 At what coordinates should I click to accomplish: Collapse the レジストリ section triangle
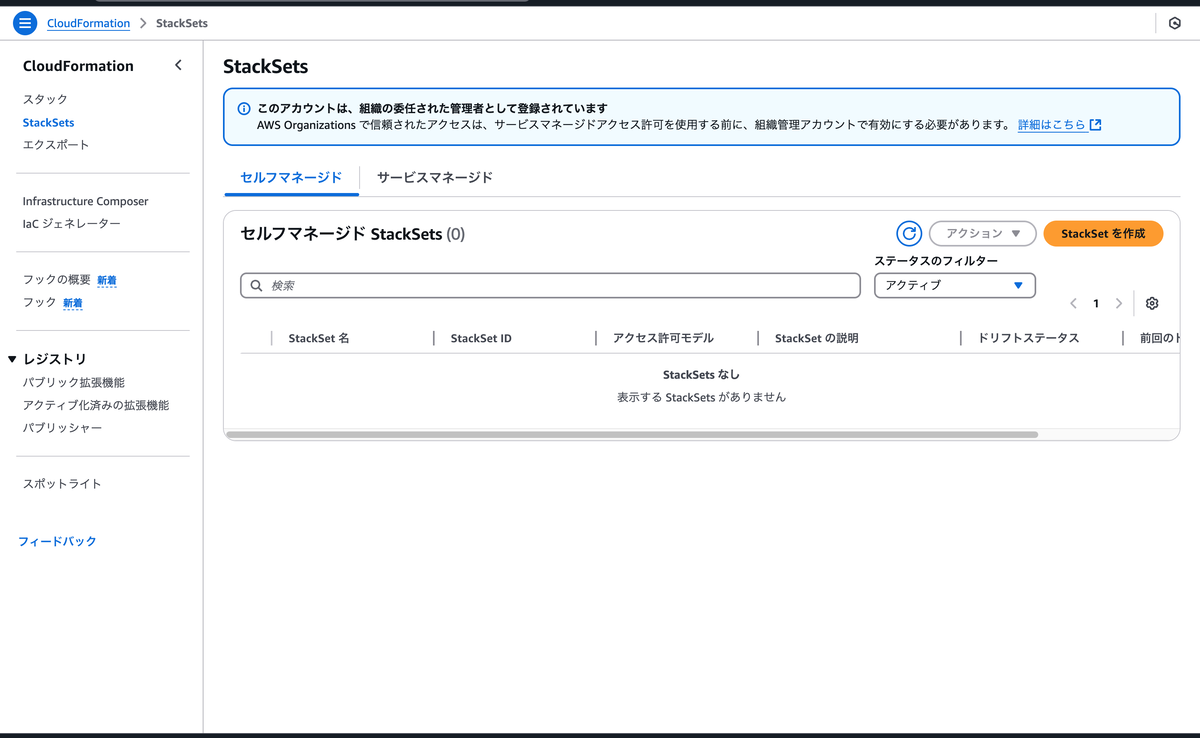click(12, 359)
